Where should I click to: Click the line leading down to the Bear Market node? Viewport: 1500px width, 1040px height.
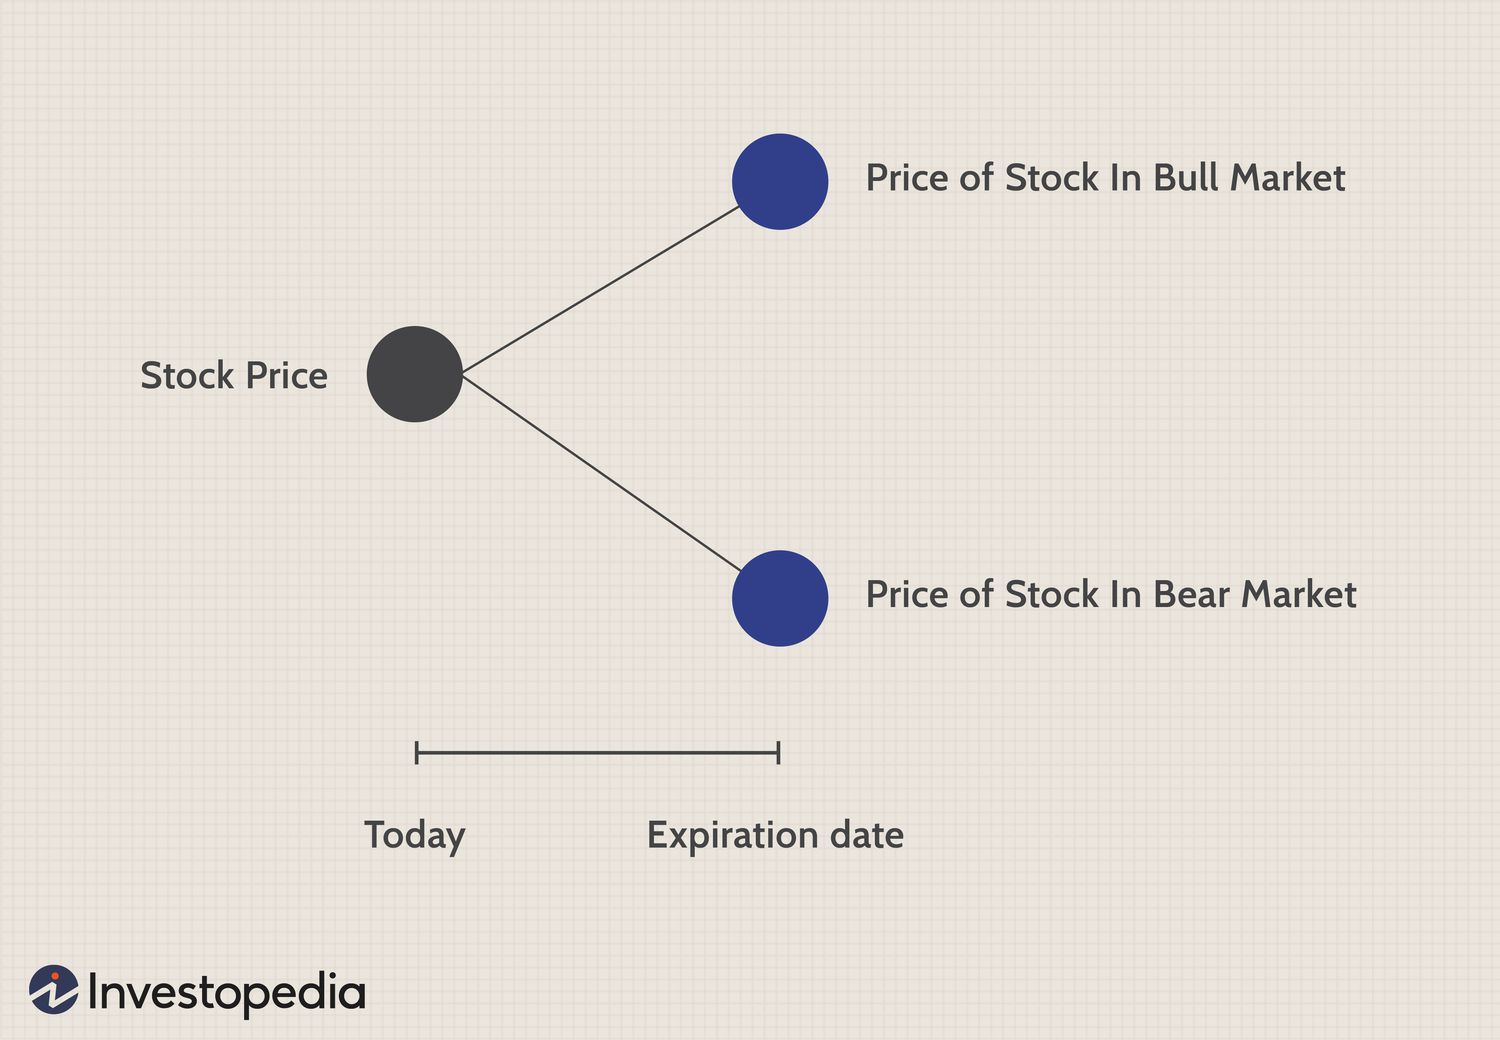pyautogui.click(x=600, y=474)
